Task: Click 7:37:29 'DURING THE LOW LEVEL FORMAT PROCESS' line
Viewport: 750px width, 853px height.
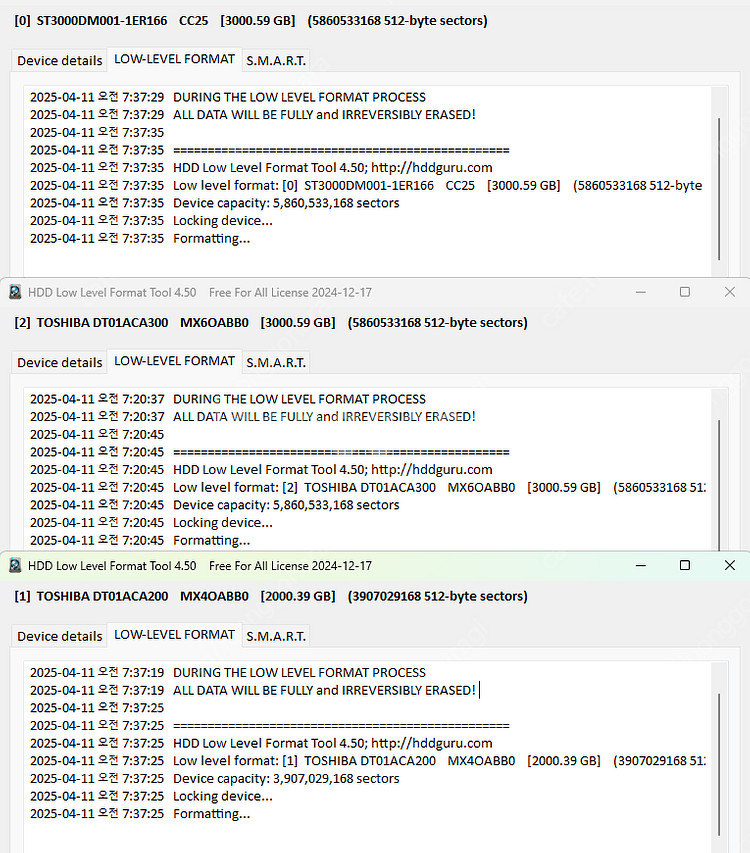Action: coord(228,97)
